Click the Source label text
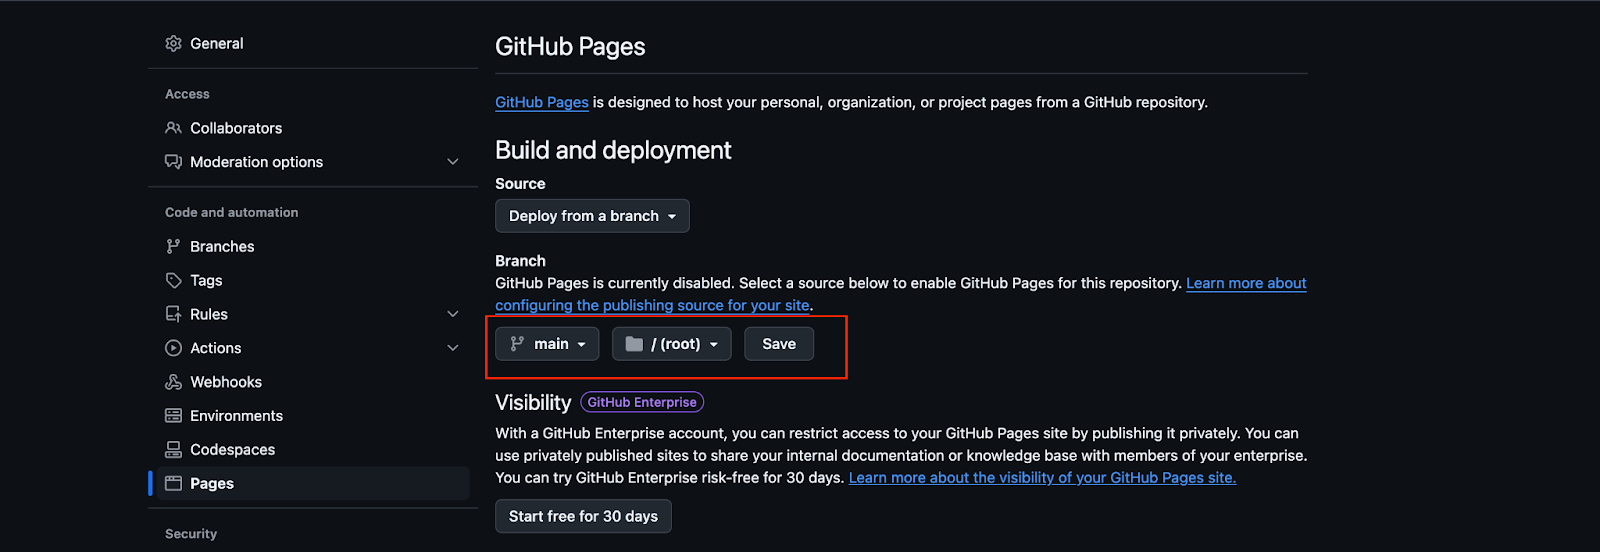This screenshot has width=1600, height=552. [520, 184]
